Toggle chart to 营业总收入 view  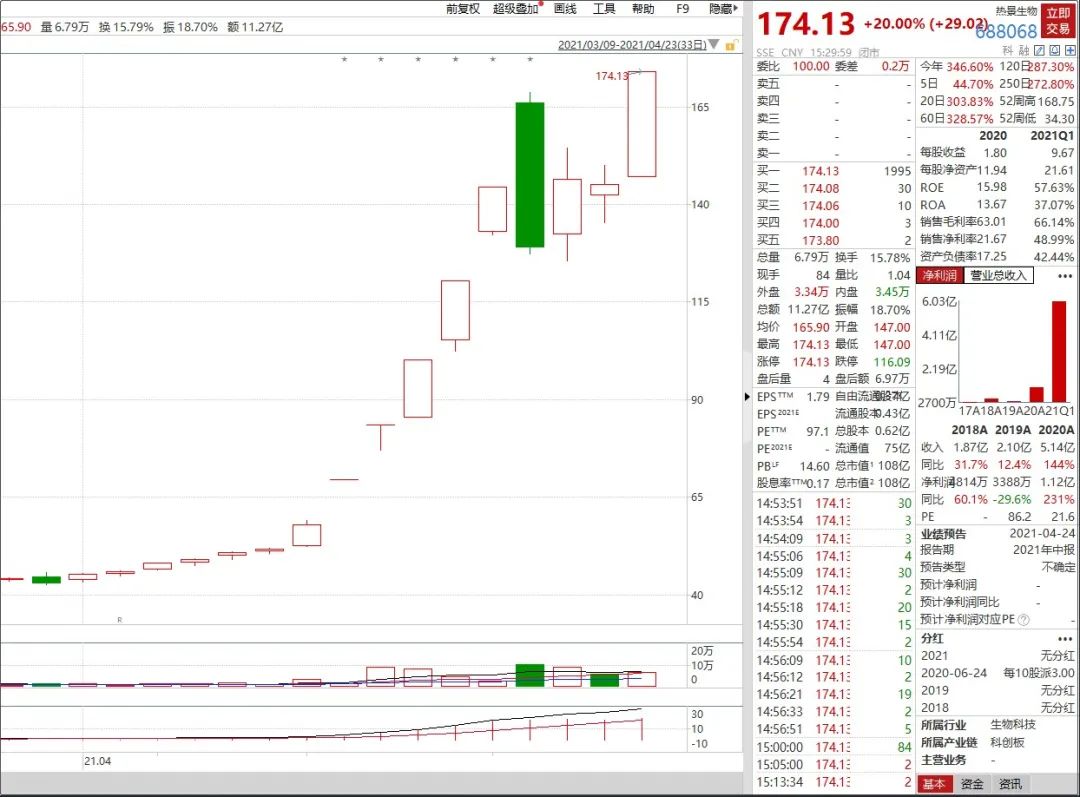tap(998, 275)
